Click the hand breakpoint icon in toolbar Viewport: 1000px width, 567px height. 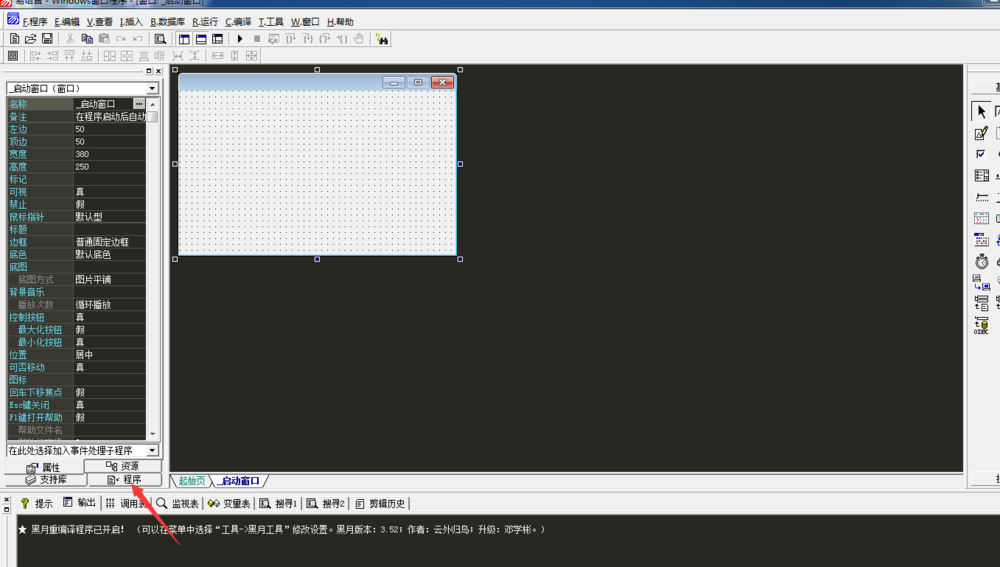(x=359, y=39)
